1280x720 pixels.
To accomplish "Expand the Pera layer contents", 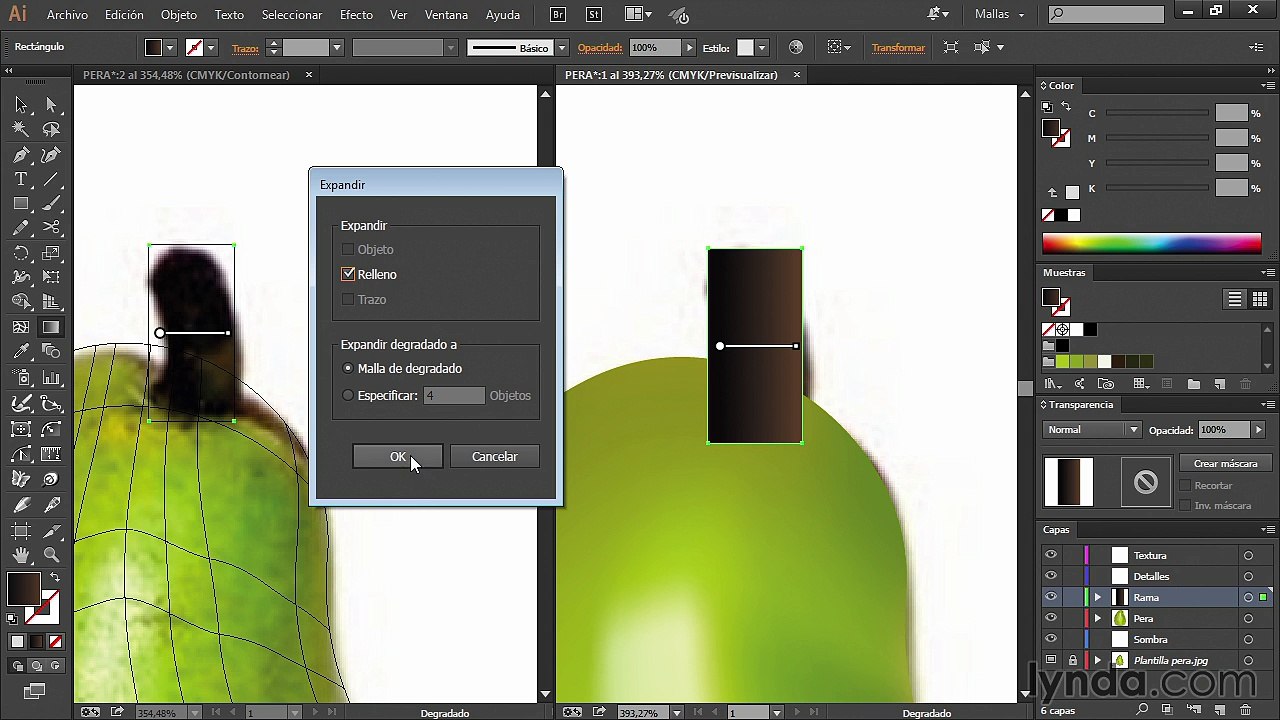I will [x=1098, y=618].
